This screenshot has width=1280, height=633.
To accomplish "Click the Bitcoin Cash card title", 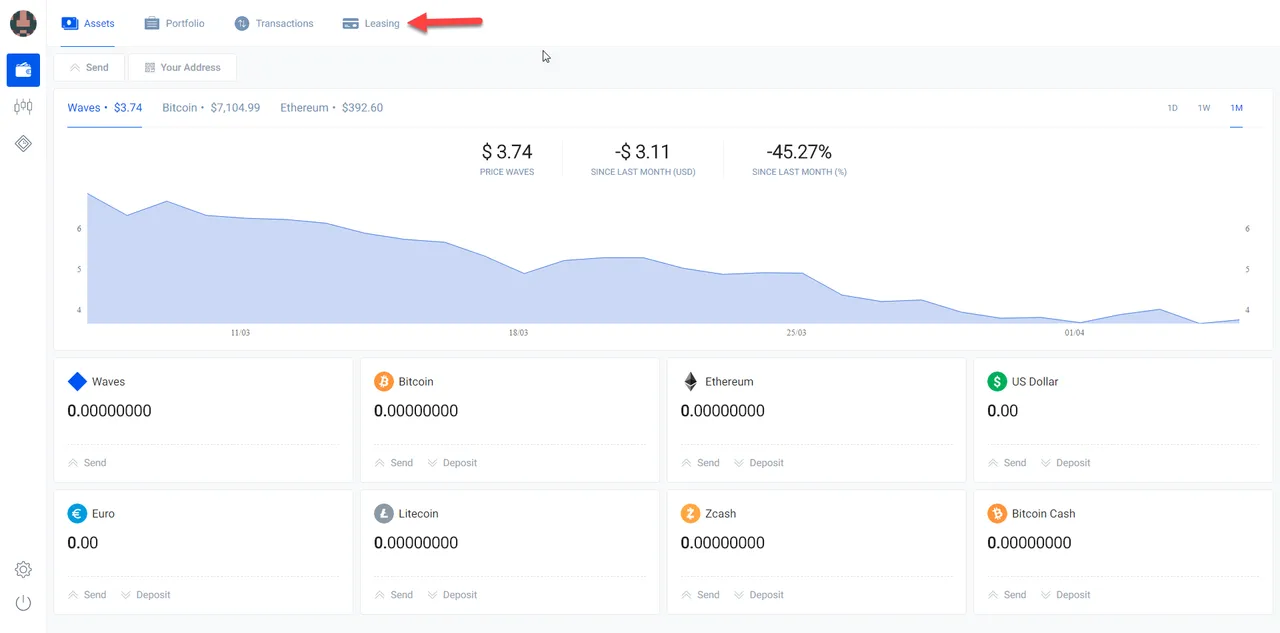I will [x=1043, y=514].
